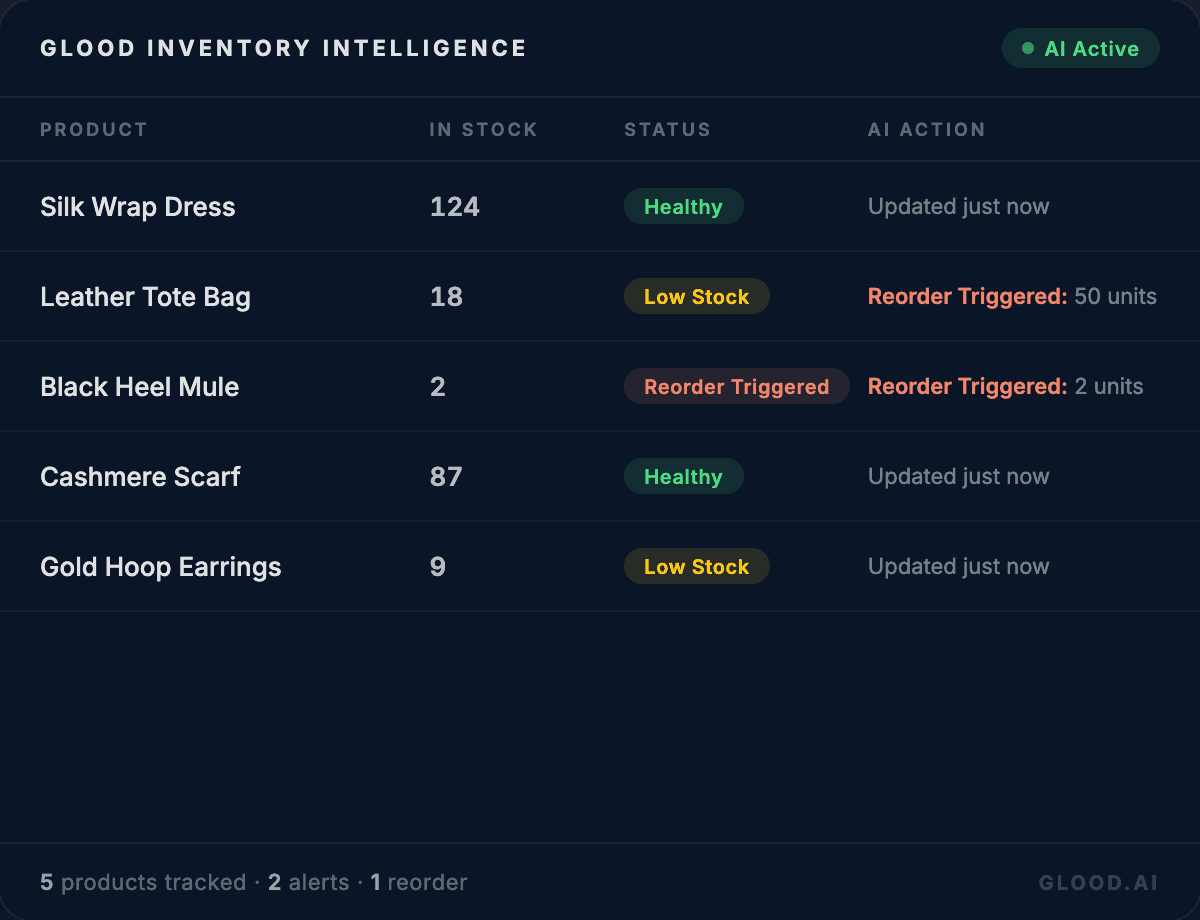Click '1 reorder' in footer

(x=419, y=883)
